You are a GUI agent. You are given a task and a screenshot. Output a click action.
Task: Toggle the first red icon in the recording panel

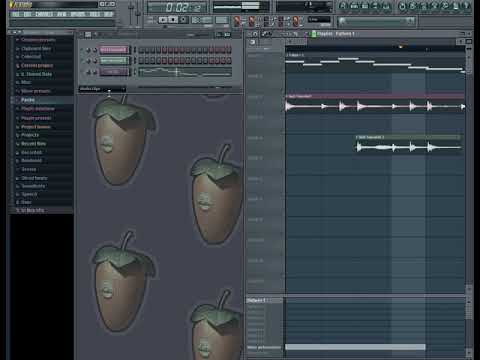pos(237,21)
